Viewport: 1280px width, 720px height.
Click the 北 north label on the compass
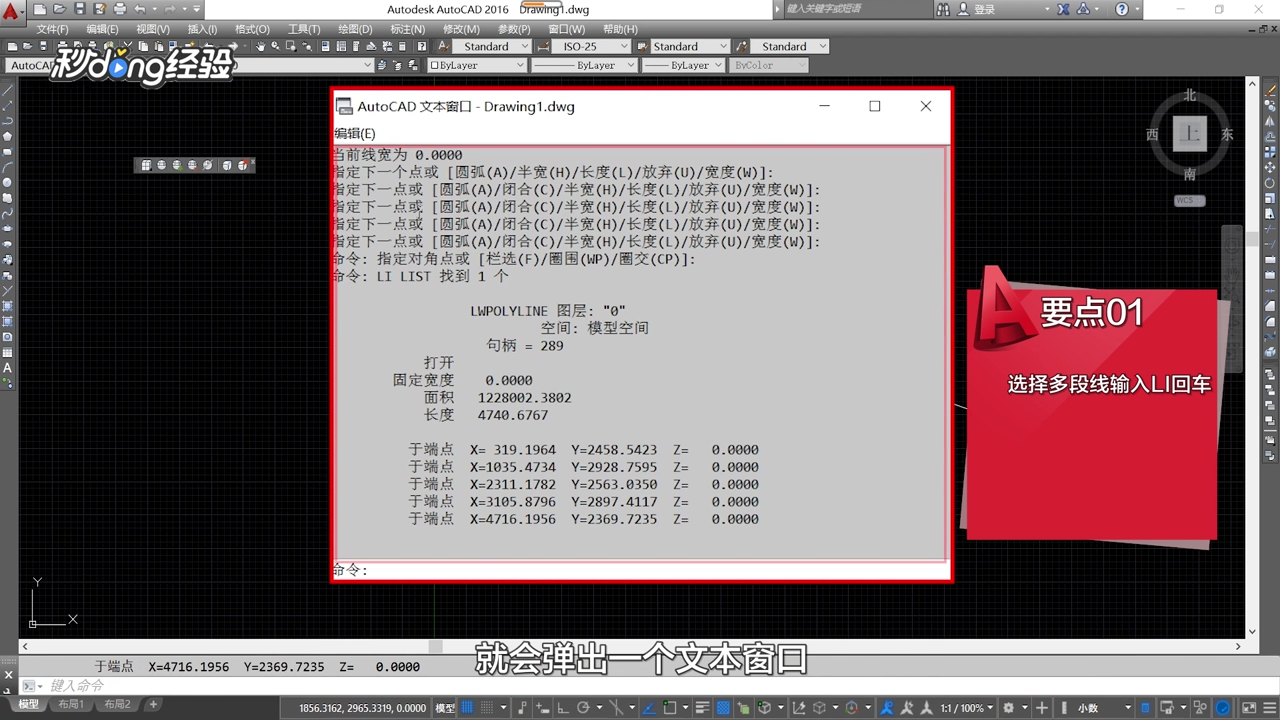click(x=1190, y=95)
